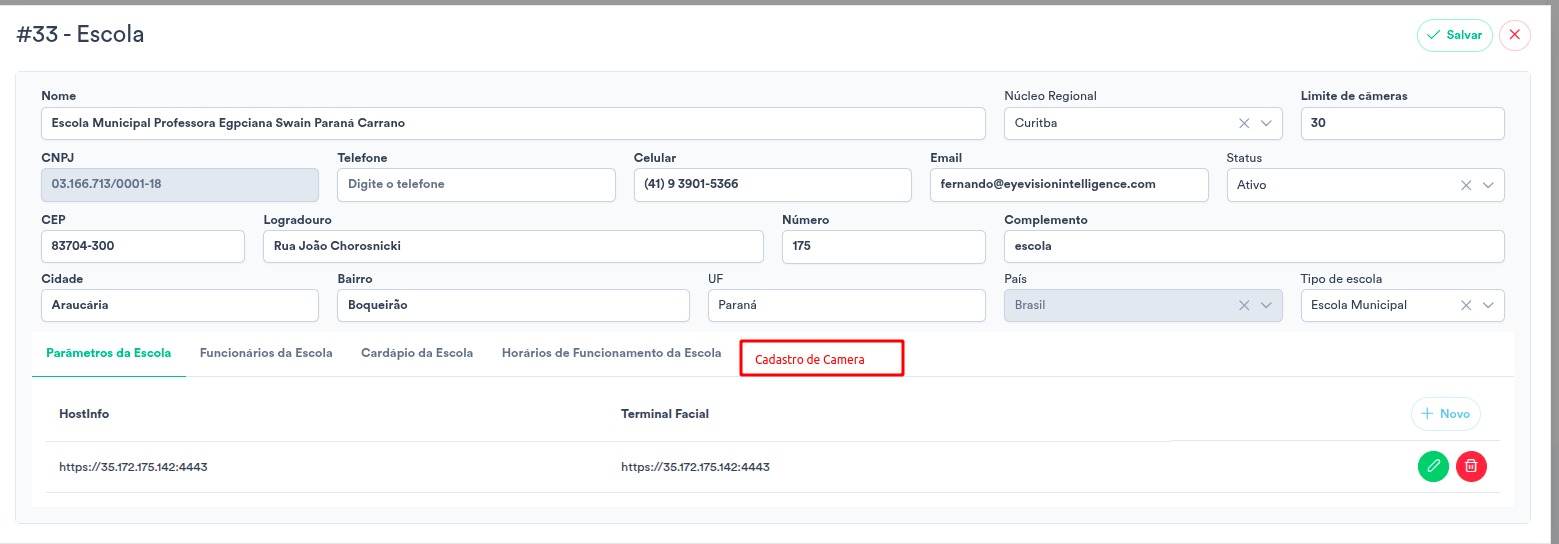Switch to Funcionários da Escola tab

coord(266,353)
